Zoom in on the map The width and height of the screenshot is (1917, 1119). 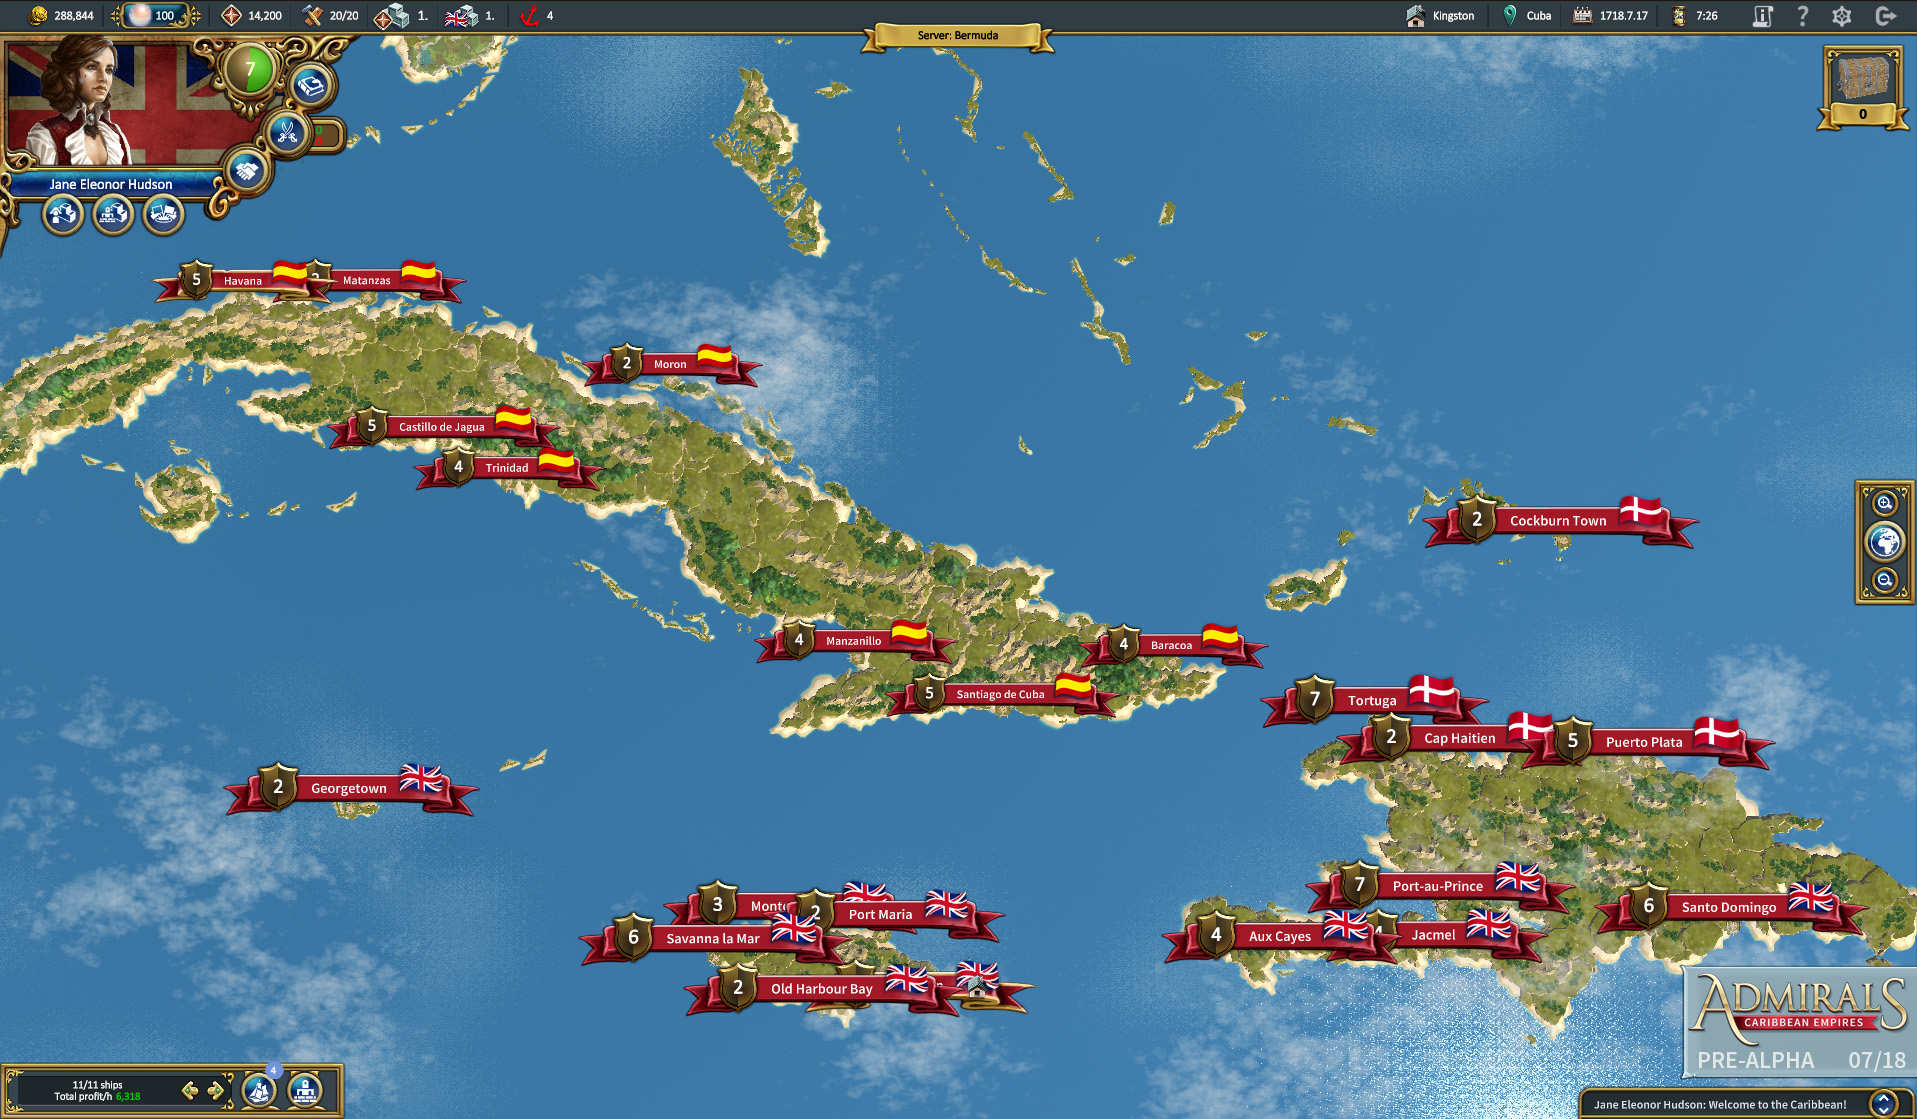[x=1885, y=503]
